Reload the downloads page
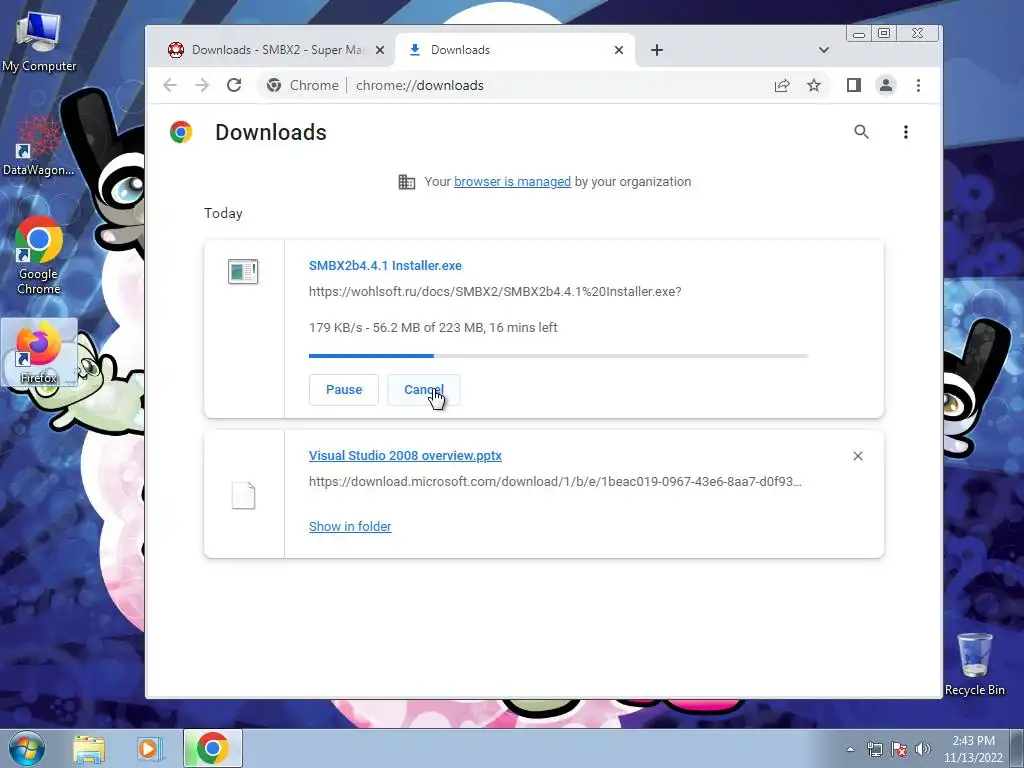1024x768 pixels. 234,86
